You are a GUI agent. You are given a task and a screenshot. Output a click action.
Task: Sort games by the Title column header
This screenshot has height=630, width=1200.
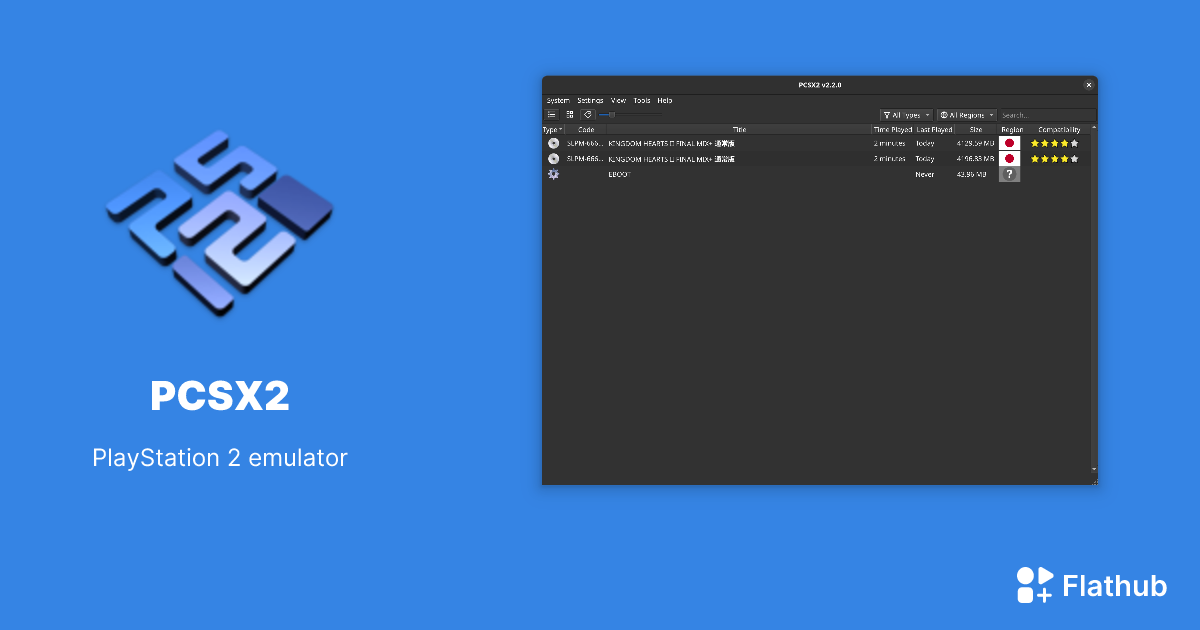click(x=737, y=129)
